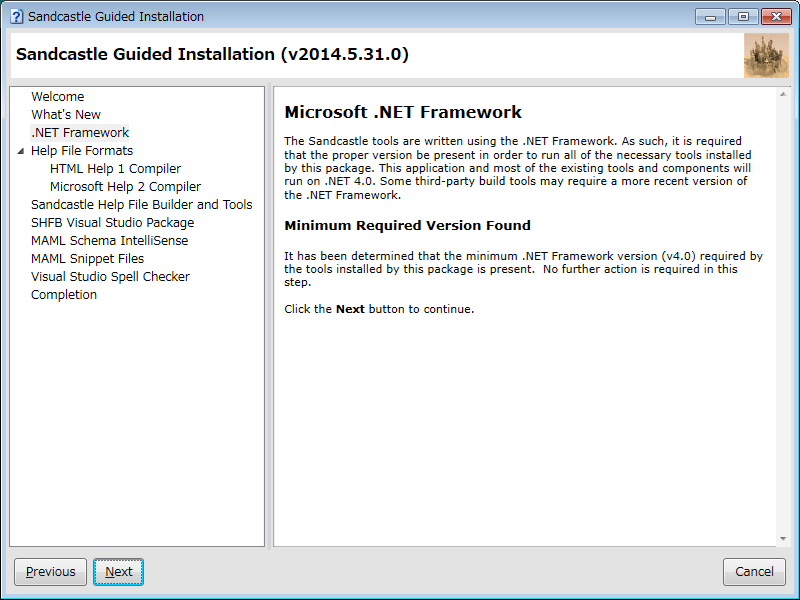
Task: Minimize the Sandcastle installer window
Action: click(711, 17)
